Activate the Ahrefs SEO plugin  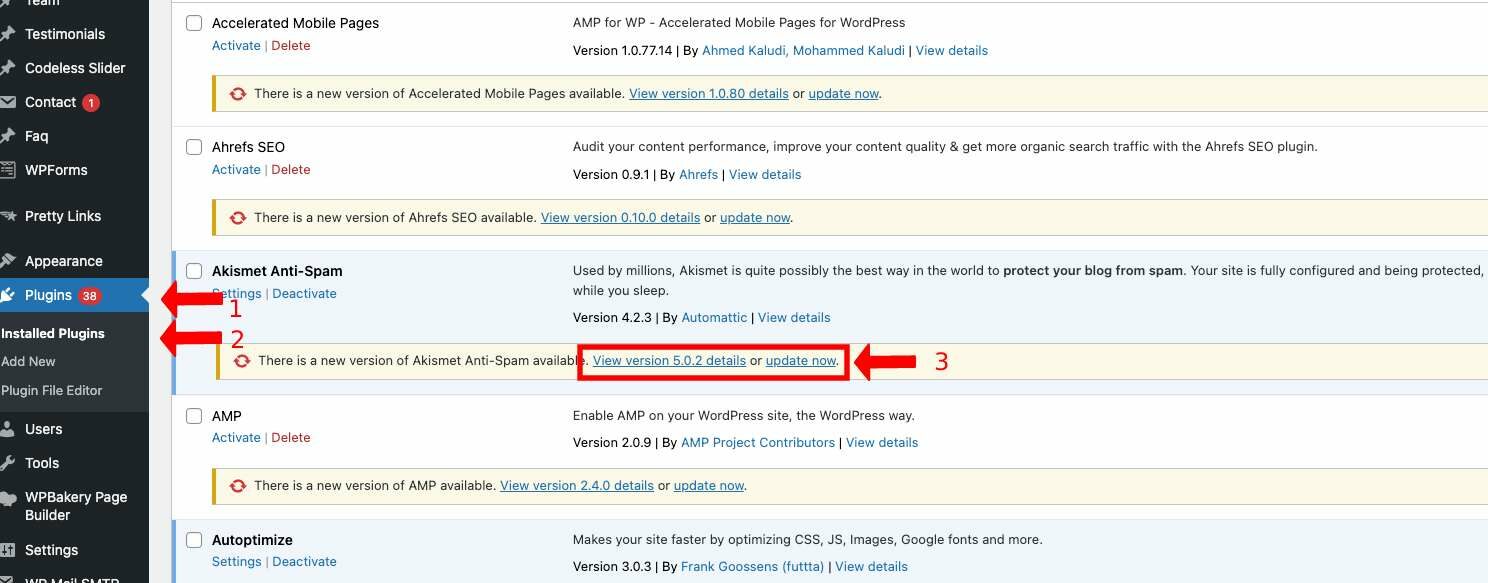coord(236,170)
